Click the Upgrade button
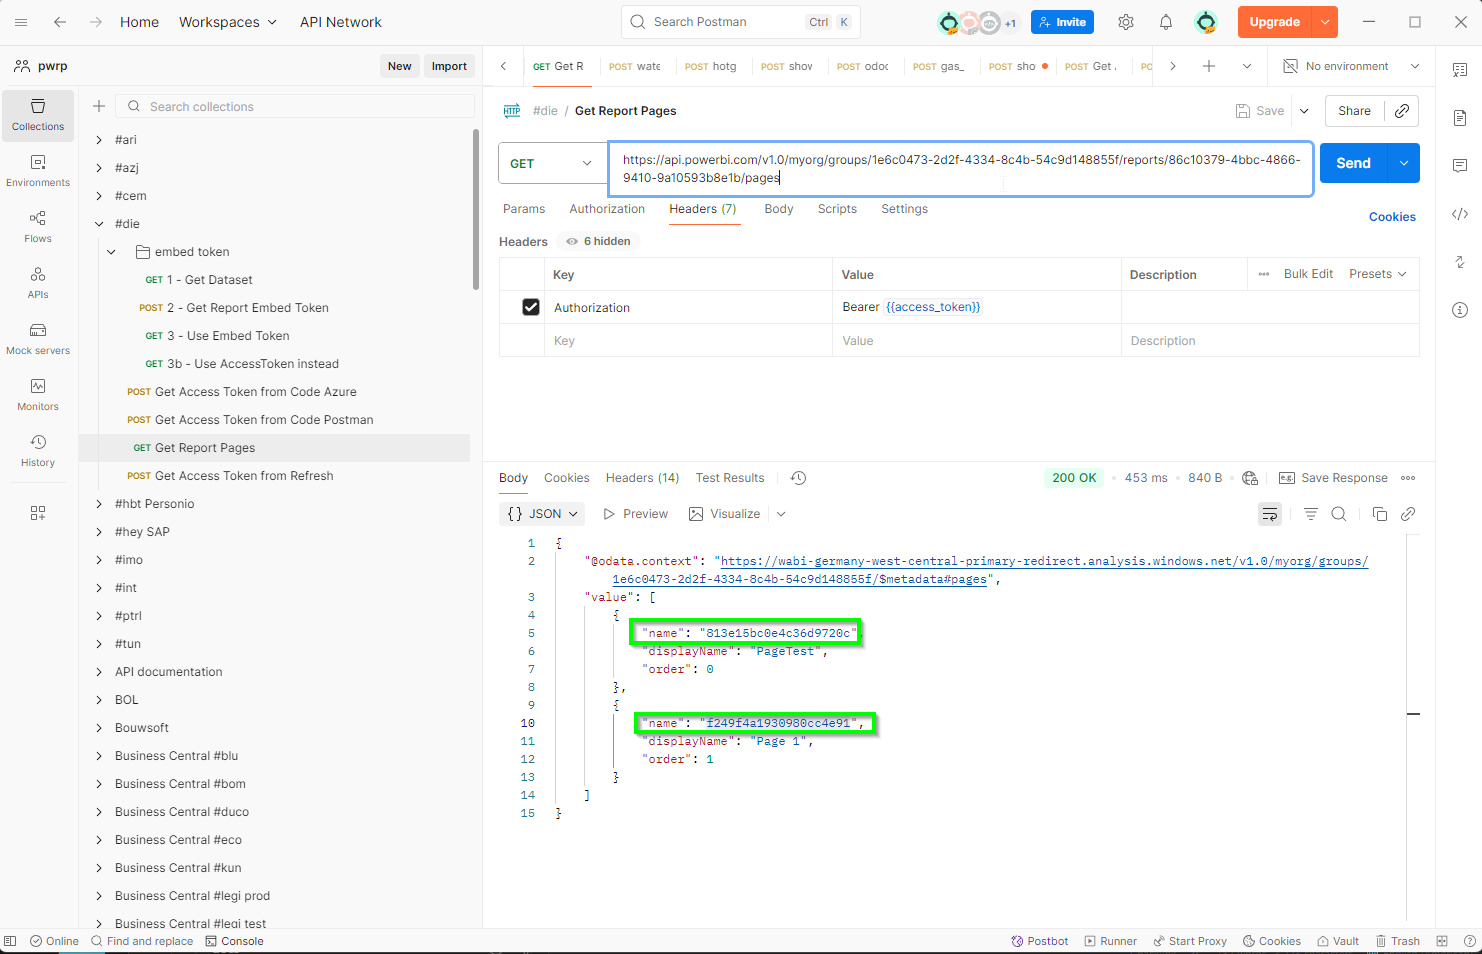 pyautogui.click(x=1275, y=22)
